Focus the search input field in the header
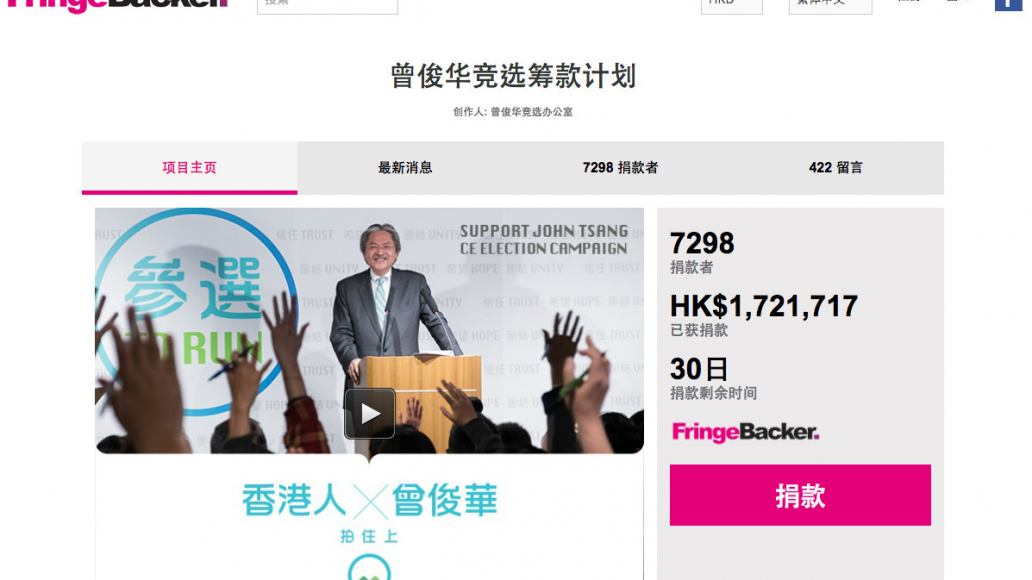 (327, 6)
